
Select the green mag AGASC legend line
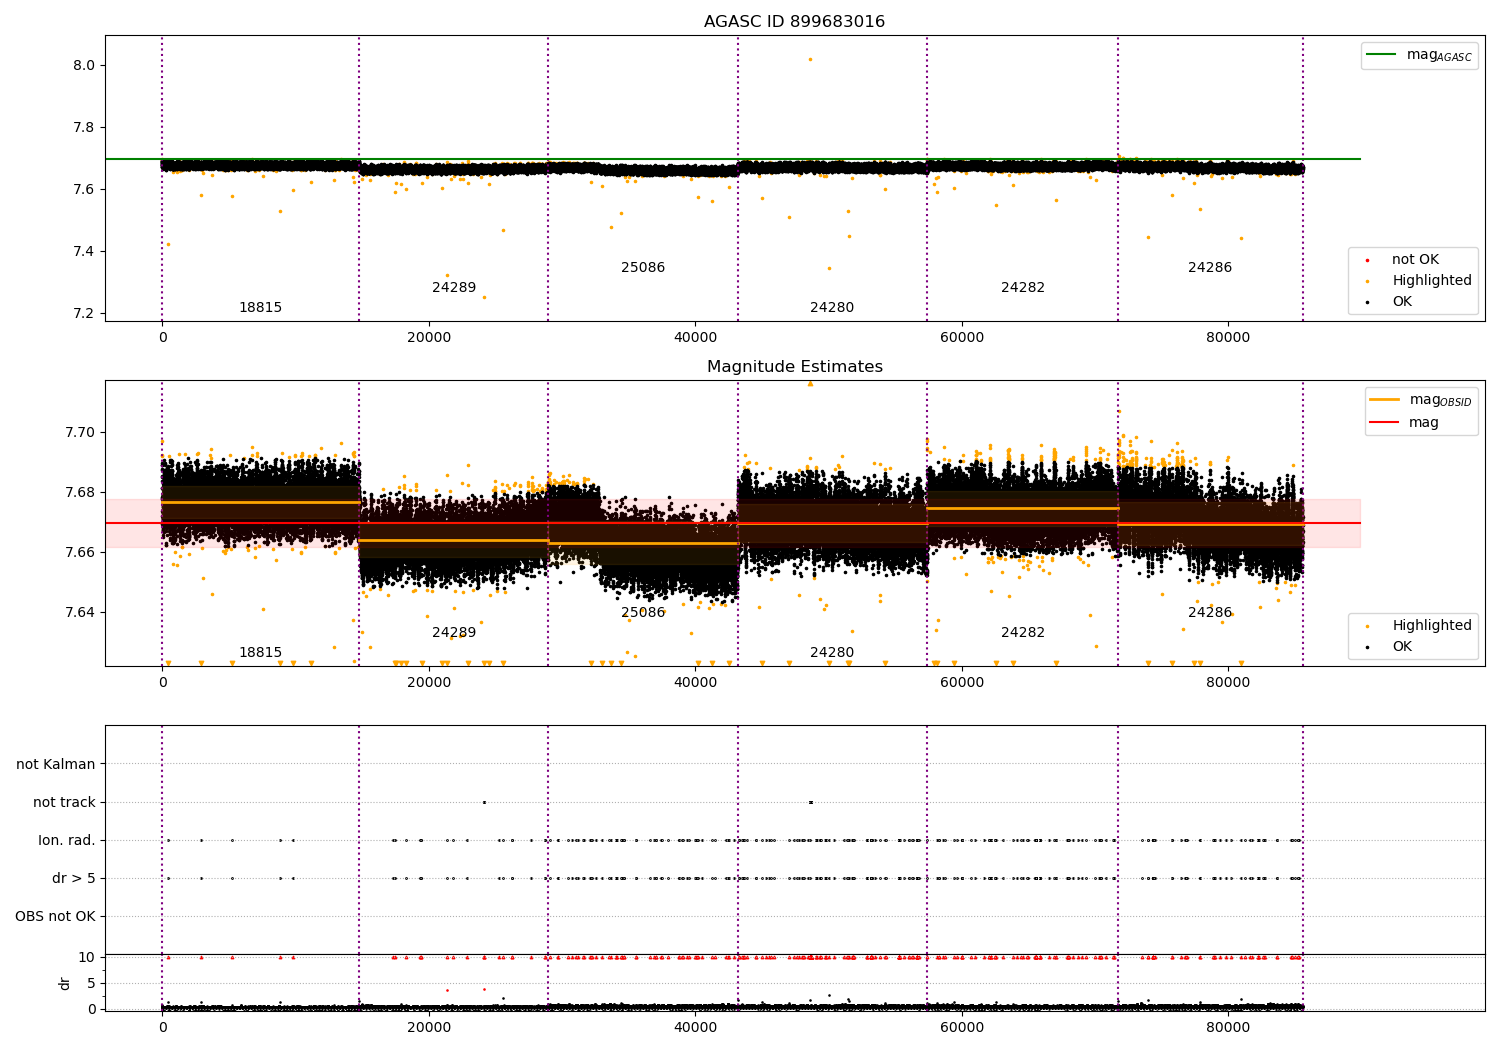pyautogui.click(x=1381, y=55)
